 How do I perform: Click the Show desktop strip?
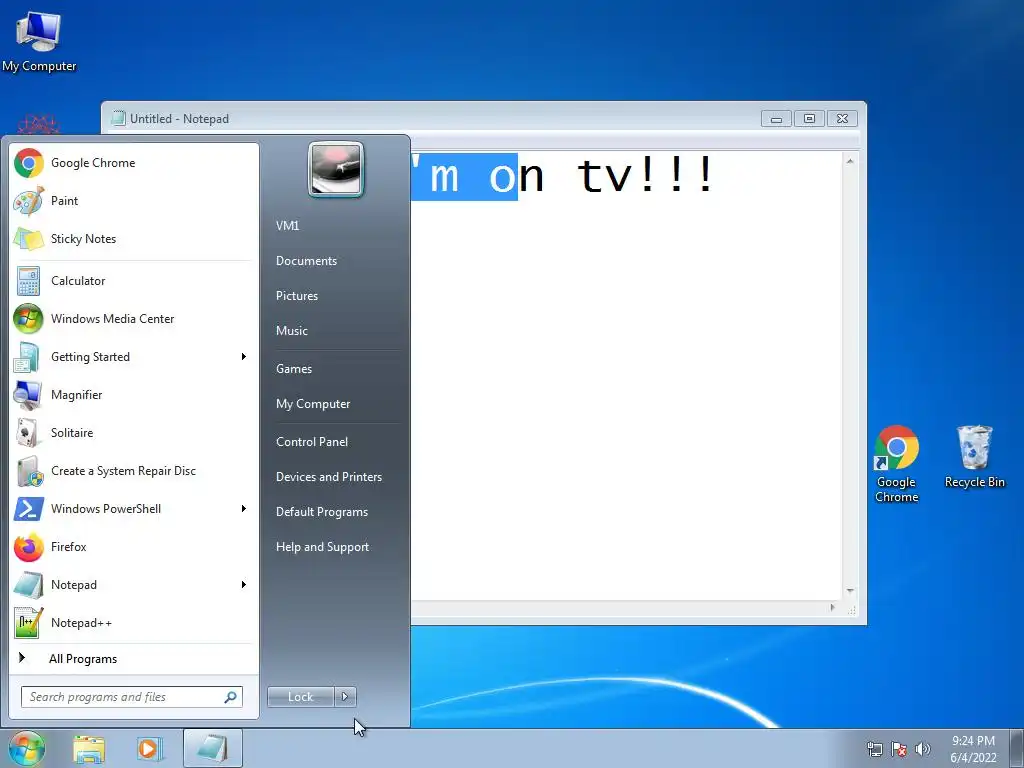1017,748
